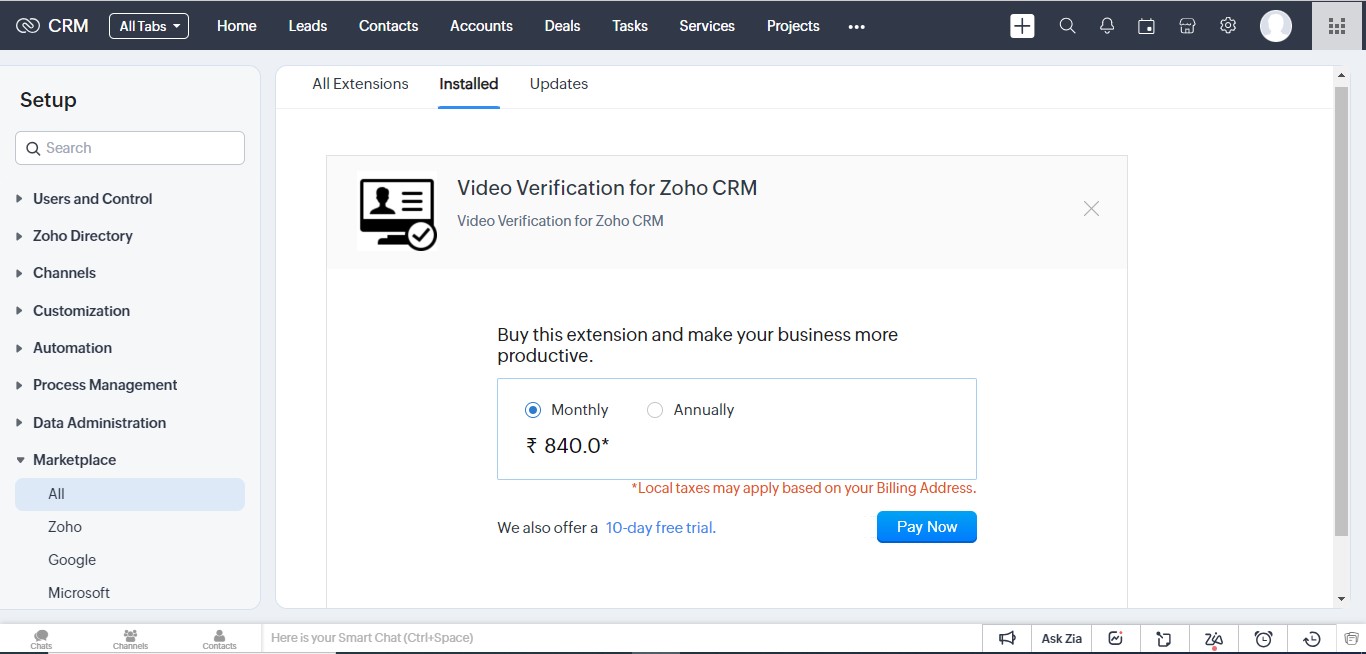Open the quick create plus button
Image resolution: width=1366 pixels, height=654 pixels.
point(1022,26)
